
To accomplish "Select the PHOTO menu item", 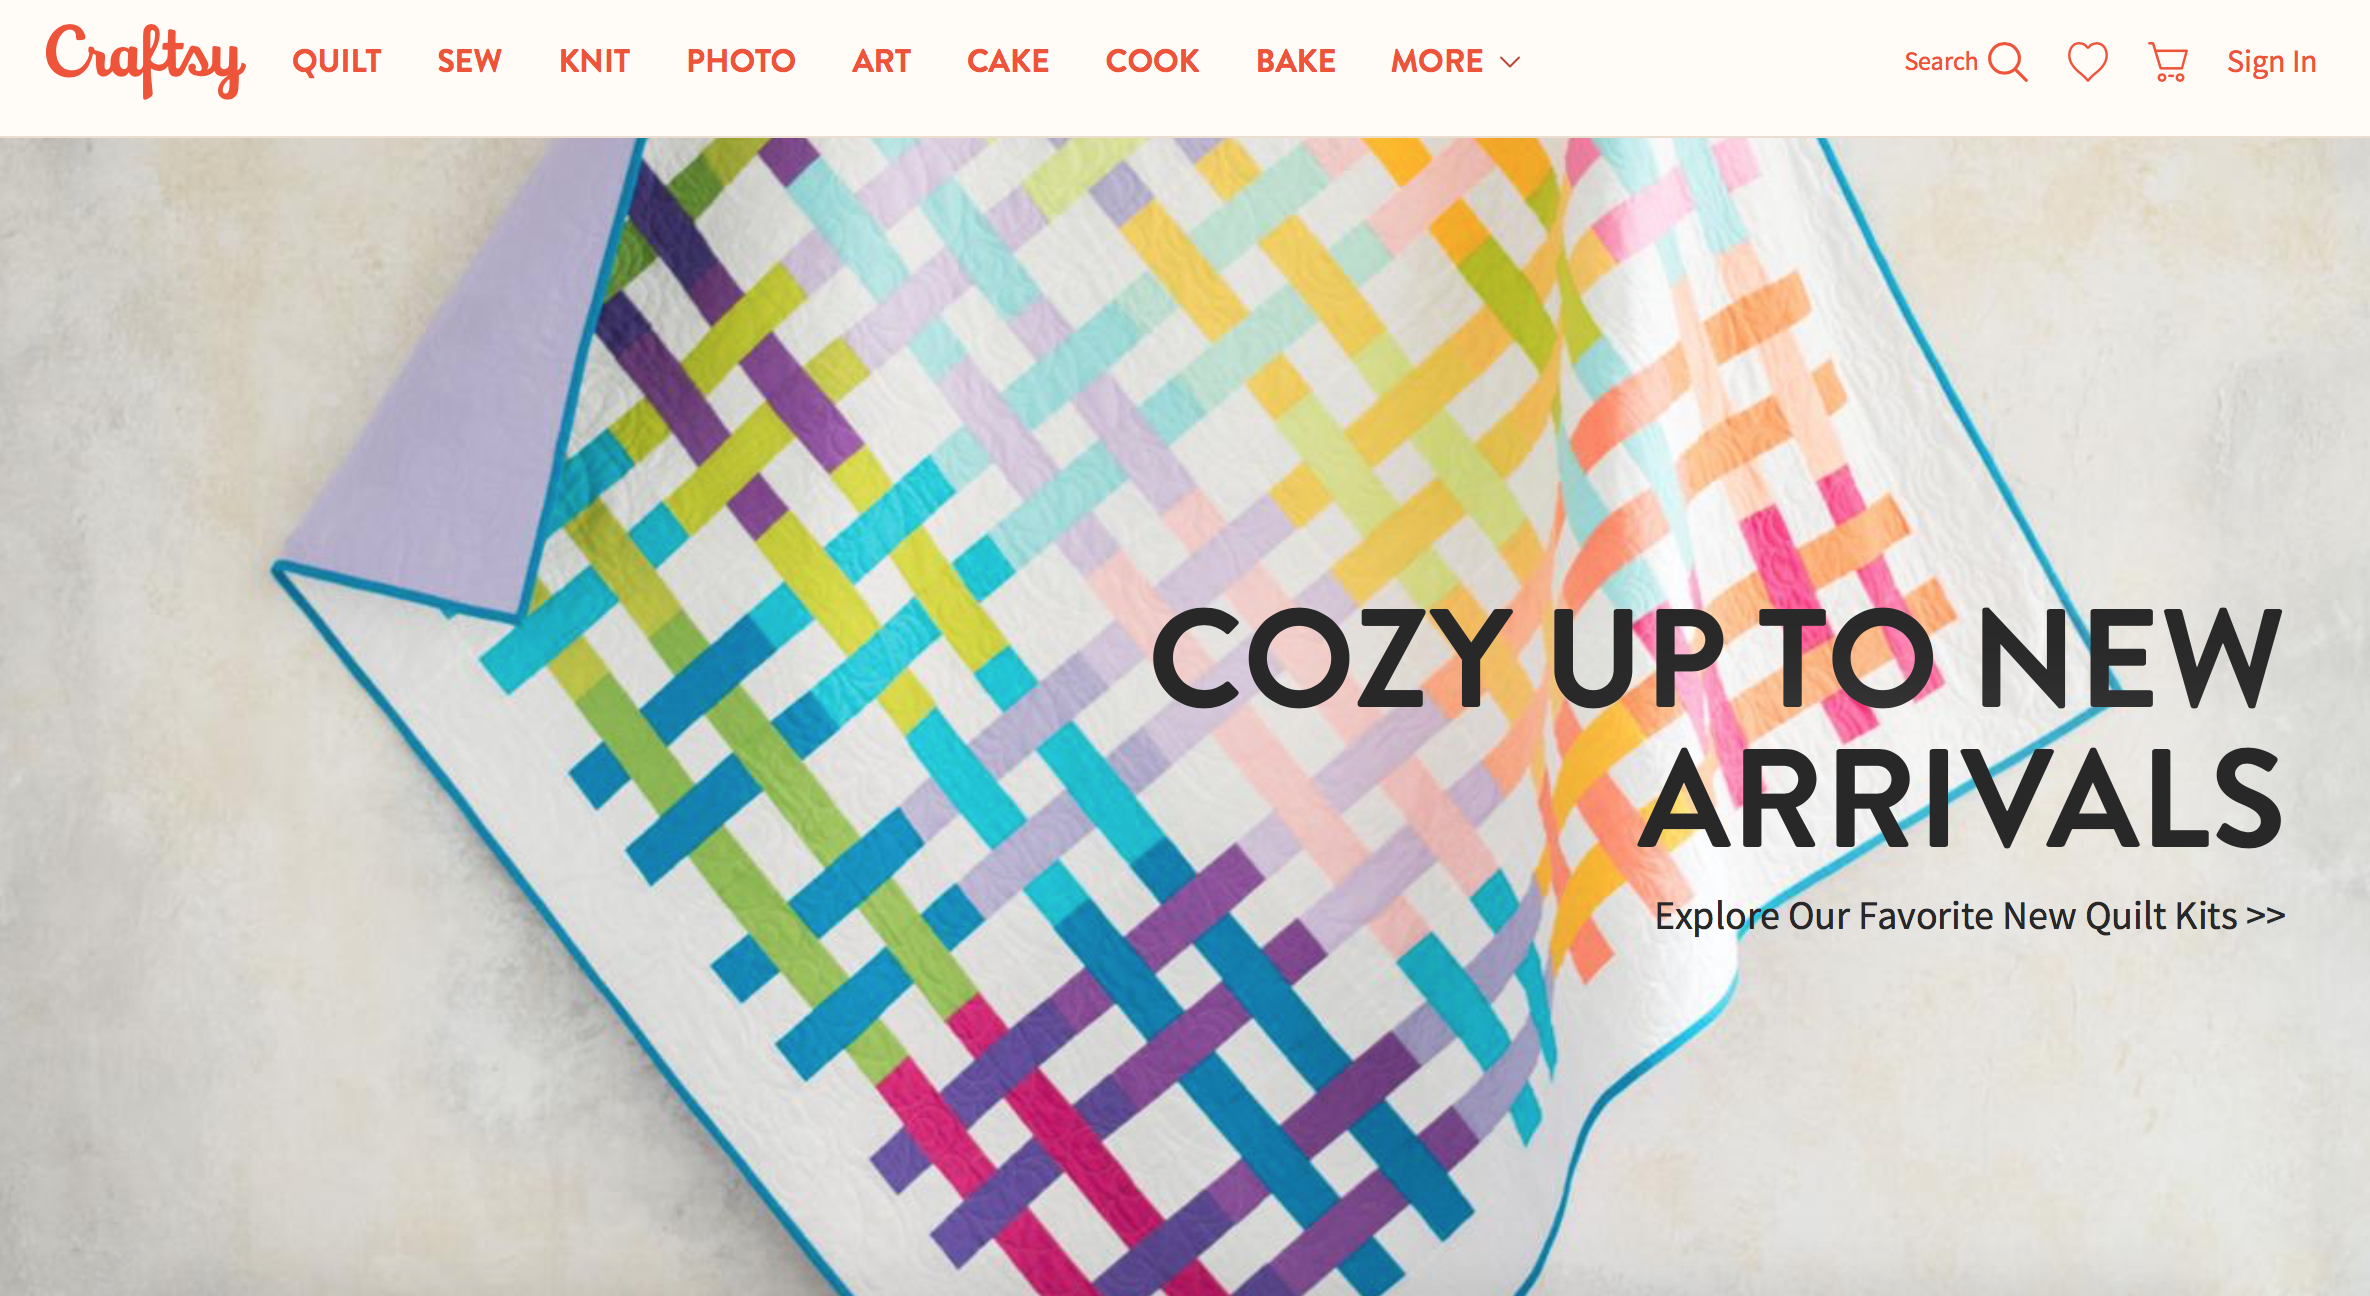I will [741, 61].
